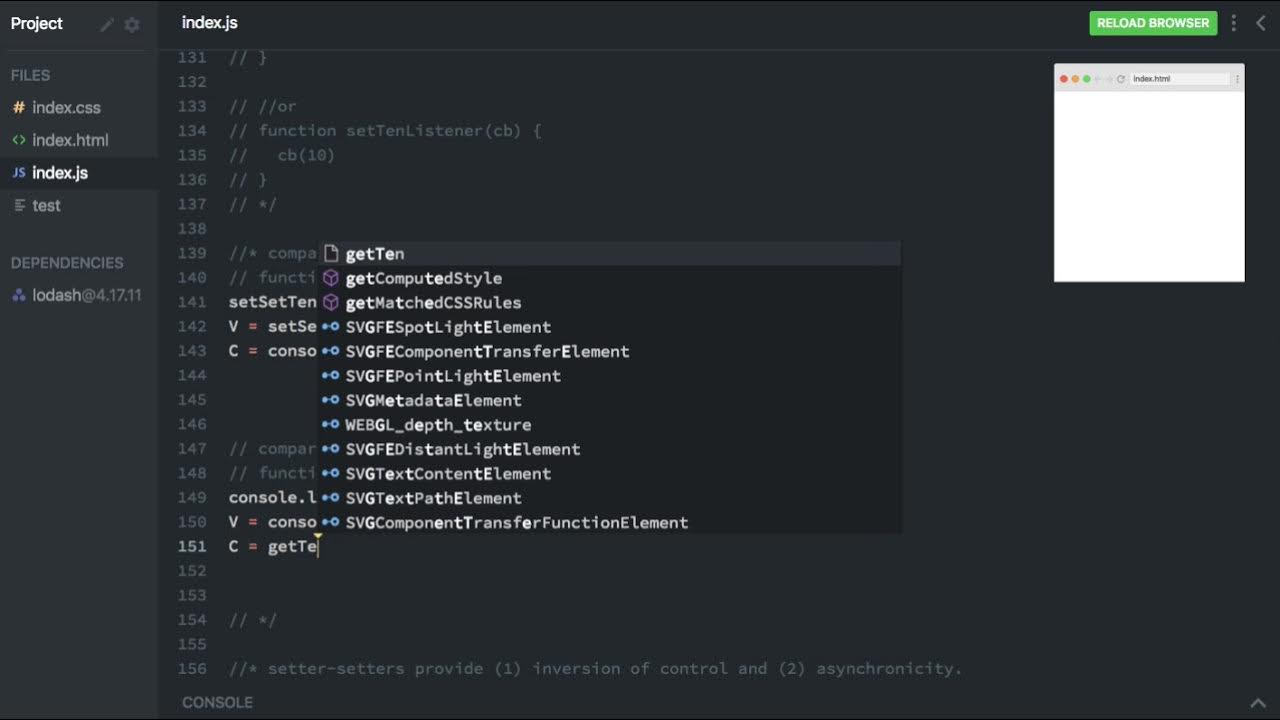Viewport: 1280px width, 720px height.
Task: Click the JS file icon for index.js
Action: point(19,173)
